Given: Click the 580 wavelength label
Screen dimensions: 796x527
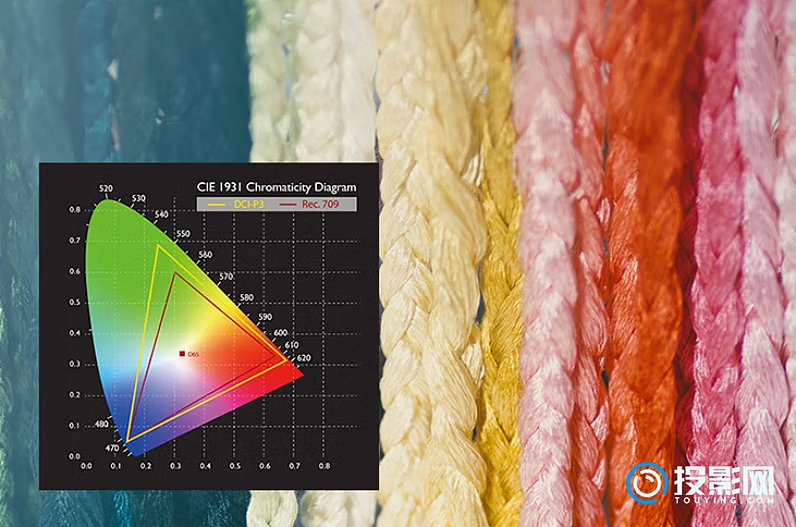Looking at the screenshot, I should pyautogui.click(x=247, y=297).
